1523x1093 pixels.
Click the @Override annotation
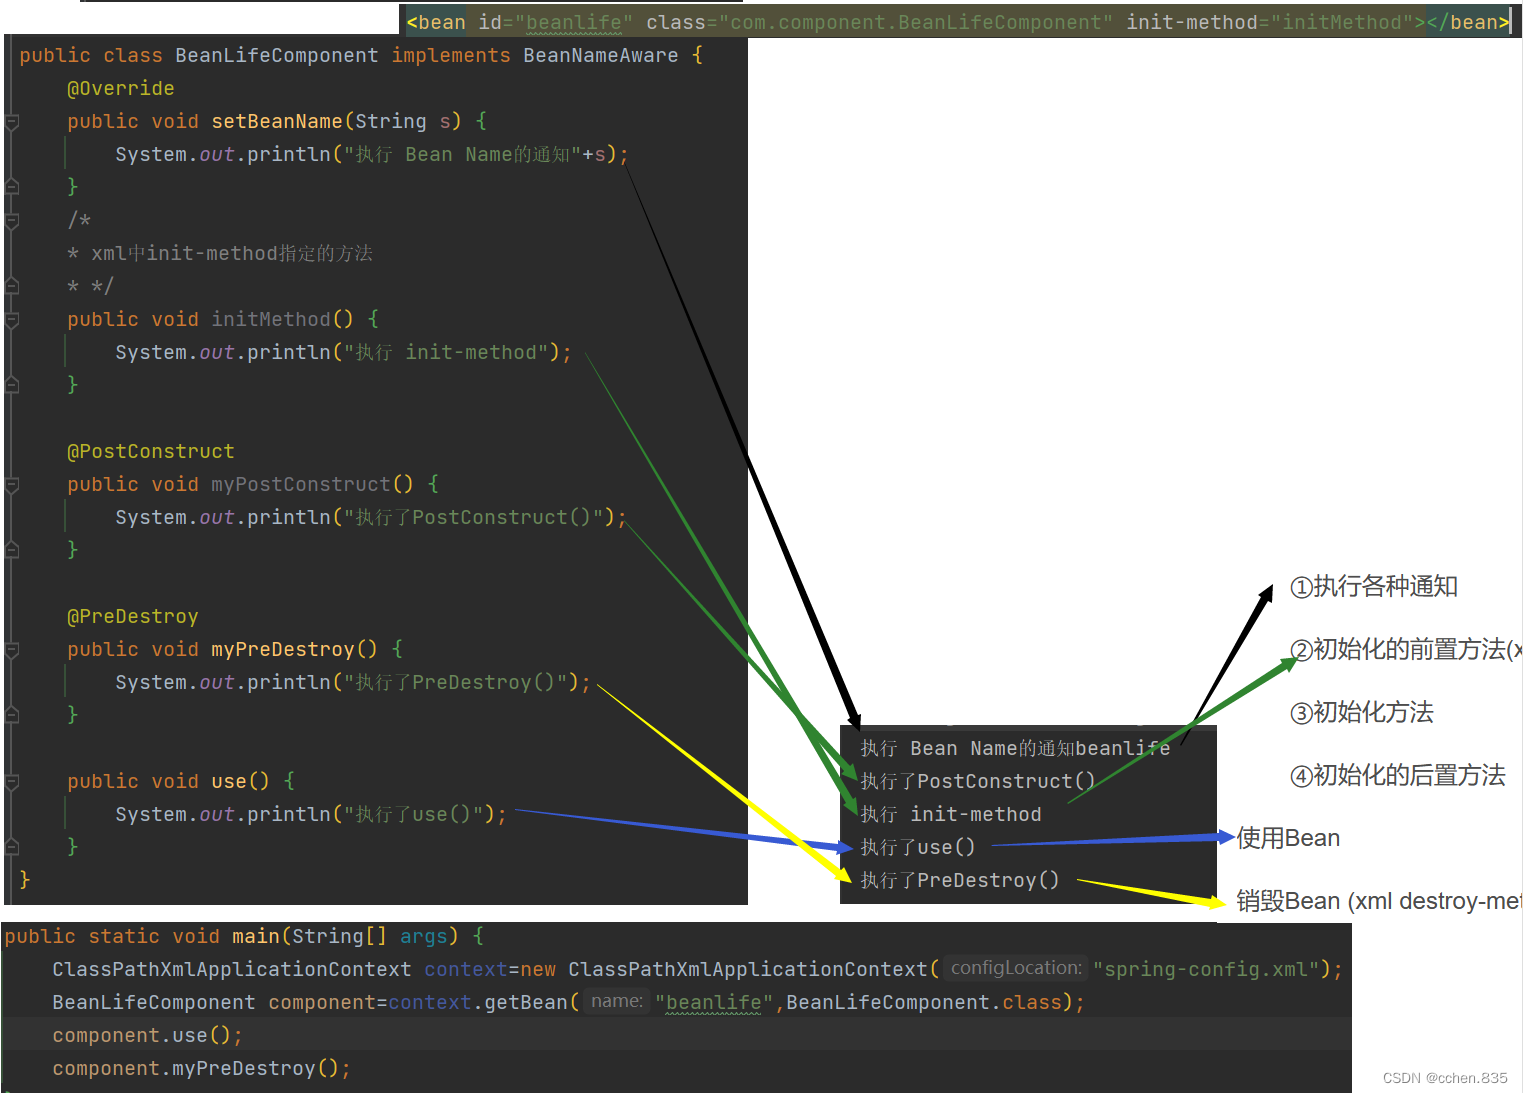point(120,89)
